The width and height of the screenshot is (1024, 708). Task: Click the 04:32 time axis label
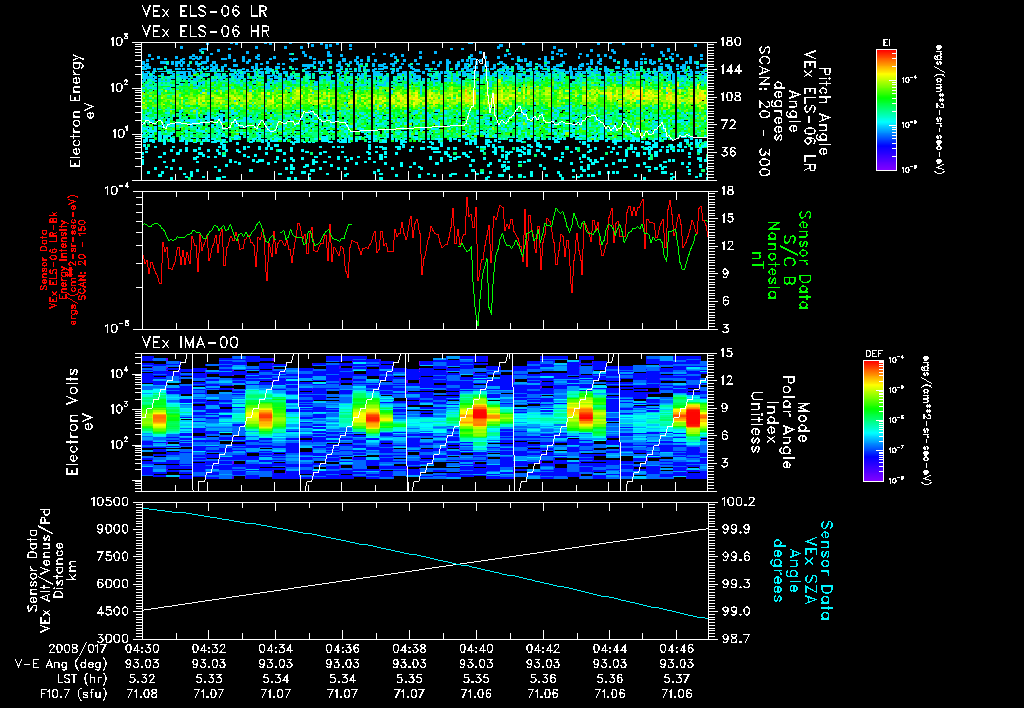[208, 649]
